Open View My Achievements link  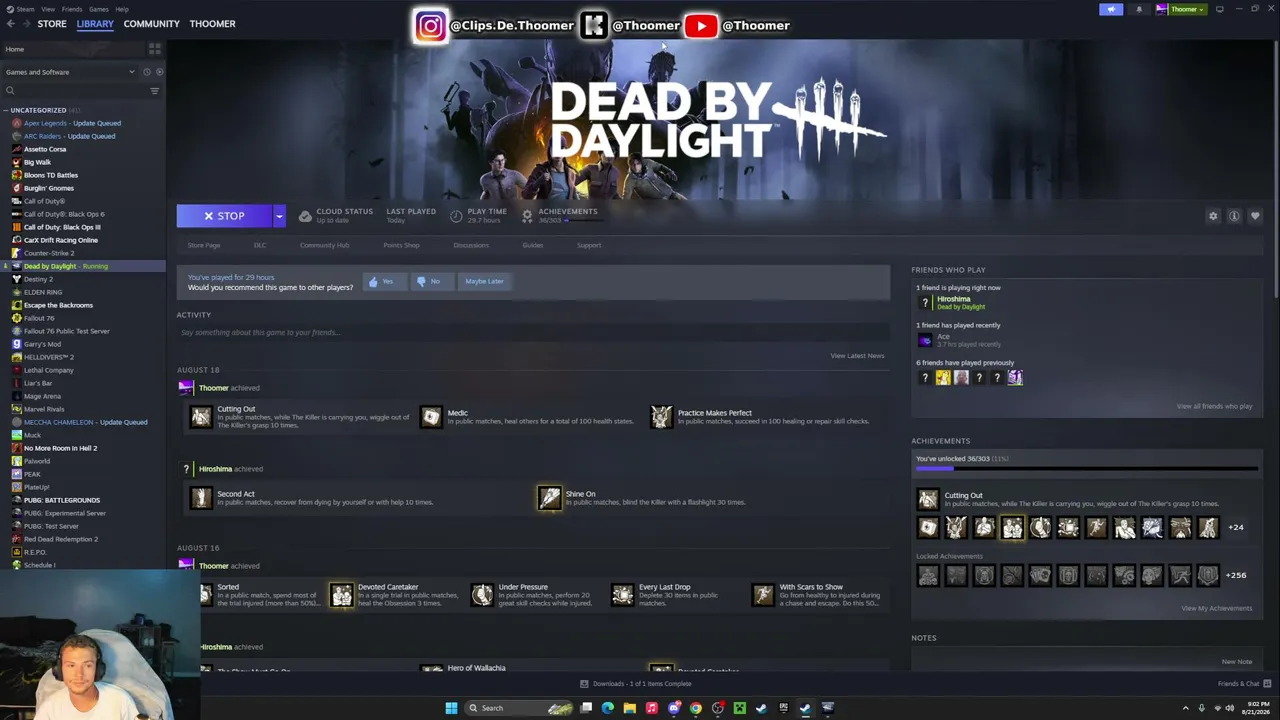pyautogui.click(x=1216, y=608)
